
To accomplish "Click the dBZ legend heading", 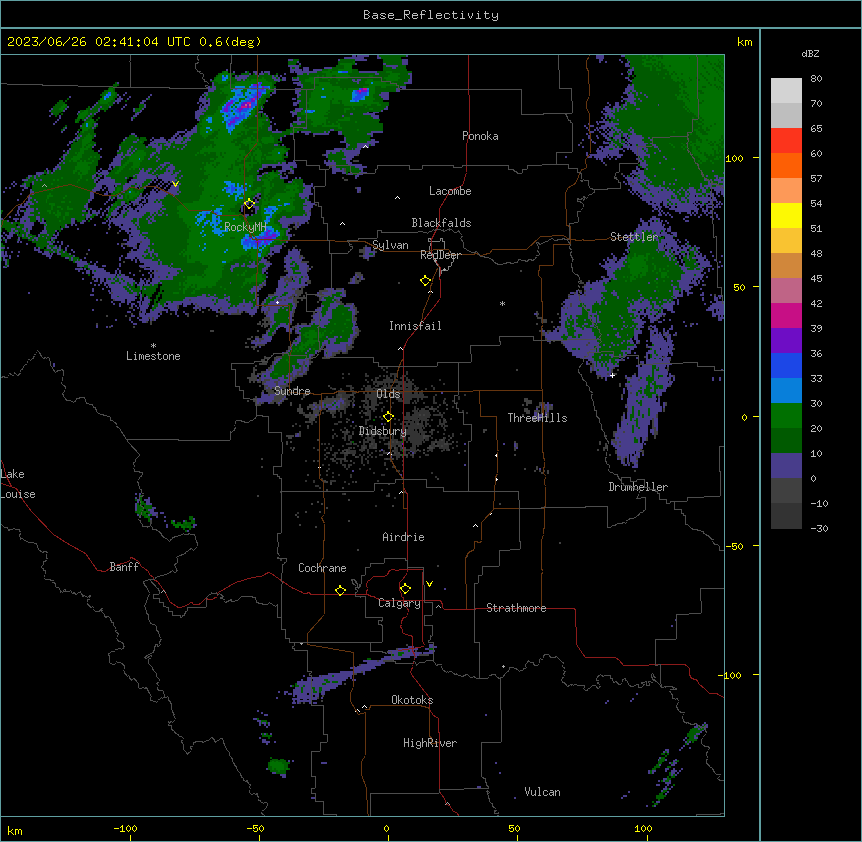I will coord(810,54).
